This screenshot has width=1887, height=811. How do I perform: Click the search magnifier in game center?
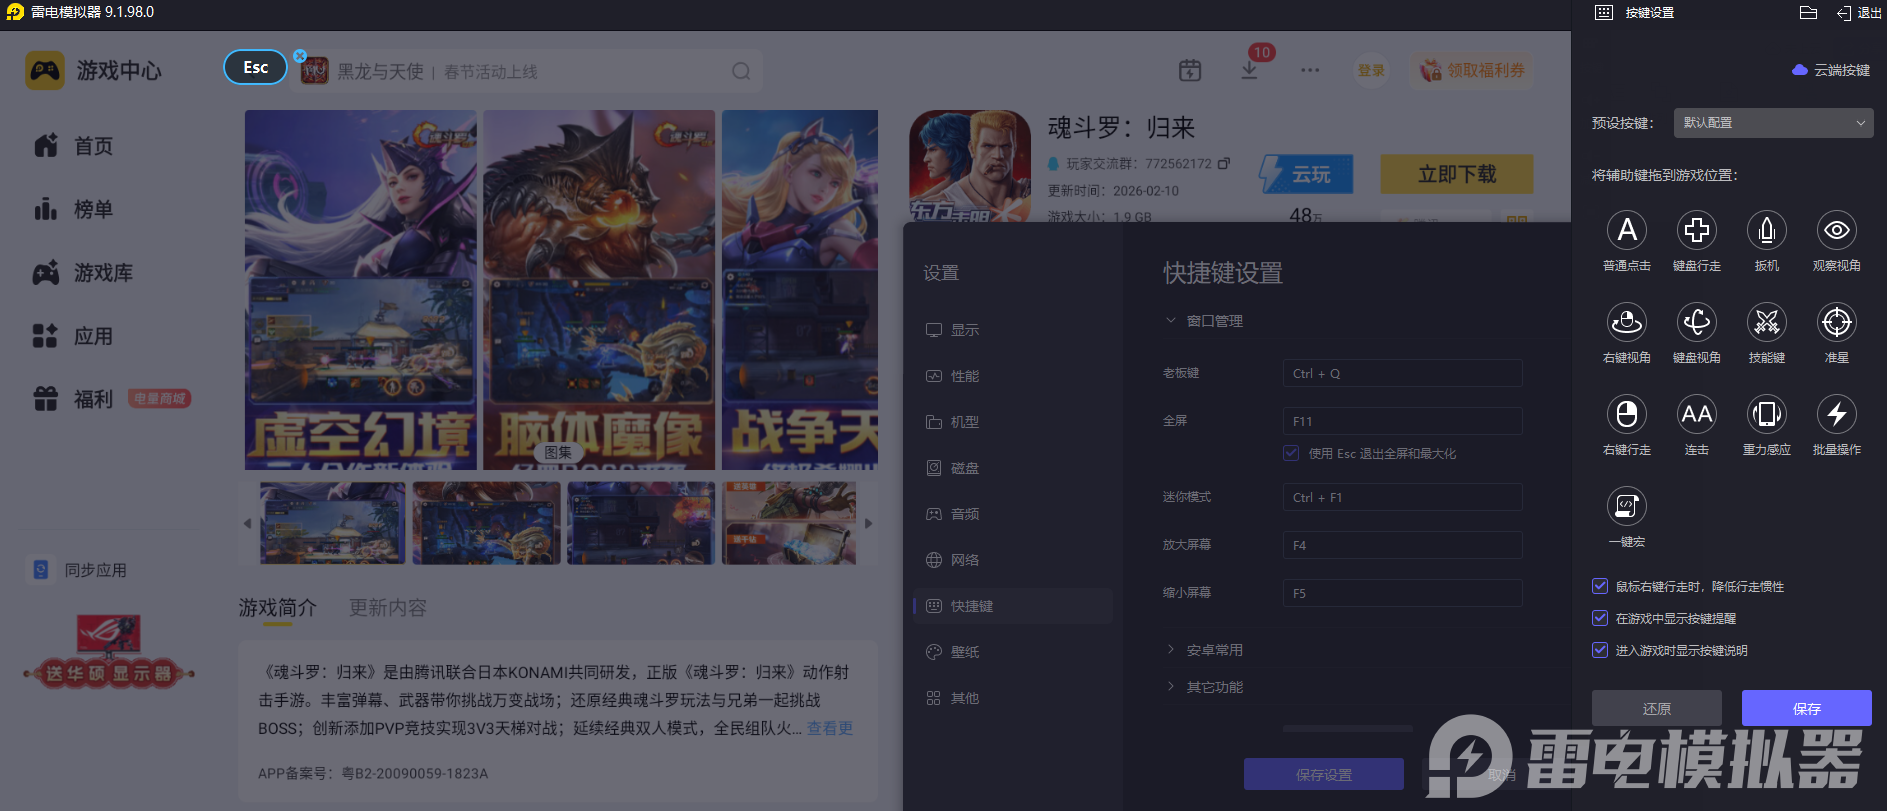741,71
